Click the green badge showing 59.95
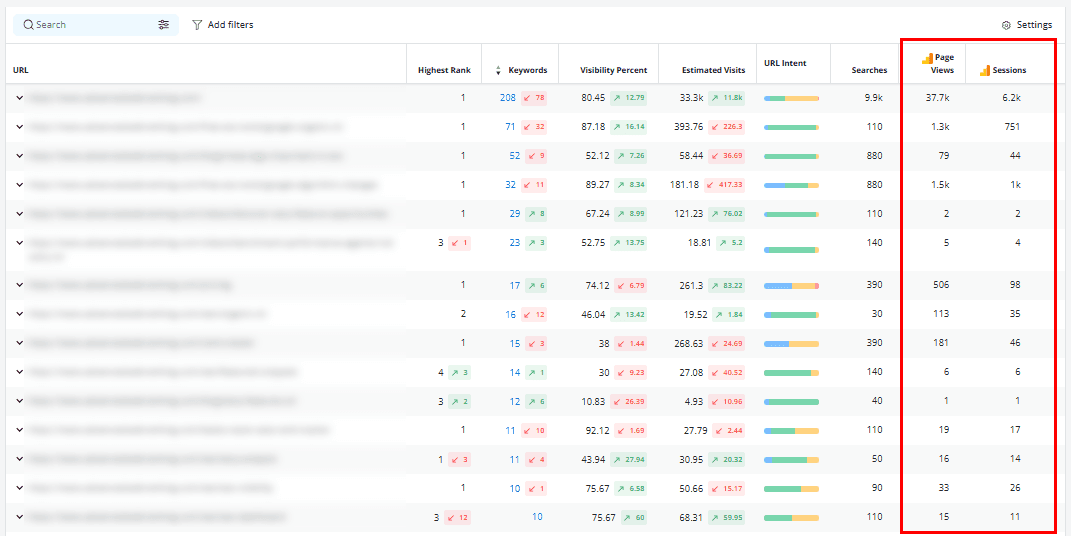 tap(727, 517)
